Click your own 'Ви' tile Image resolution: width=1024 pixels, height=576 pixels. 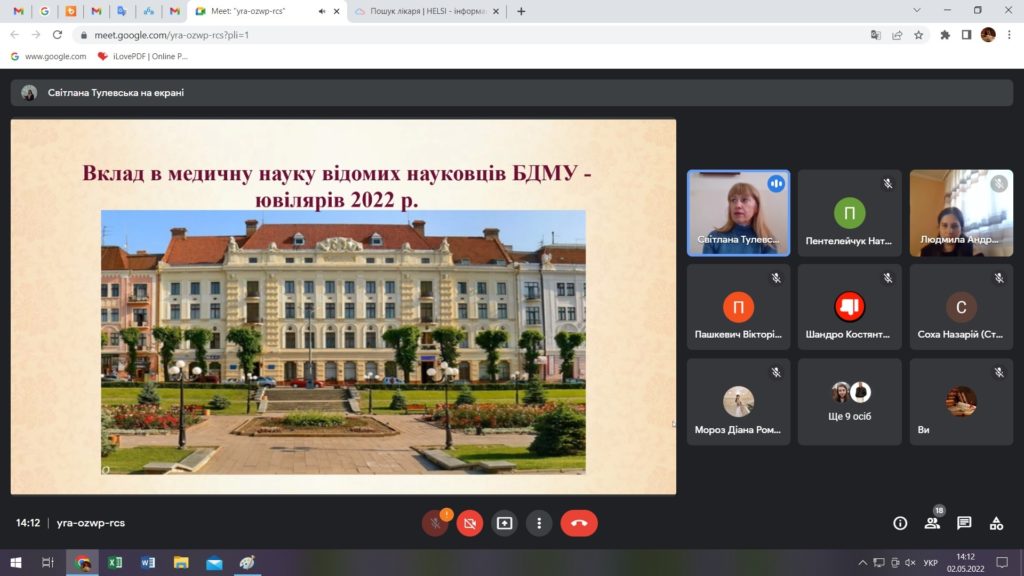961,402
